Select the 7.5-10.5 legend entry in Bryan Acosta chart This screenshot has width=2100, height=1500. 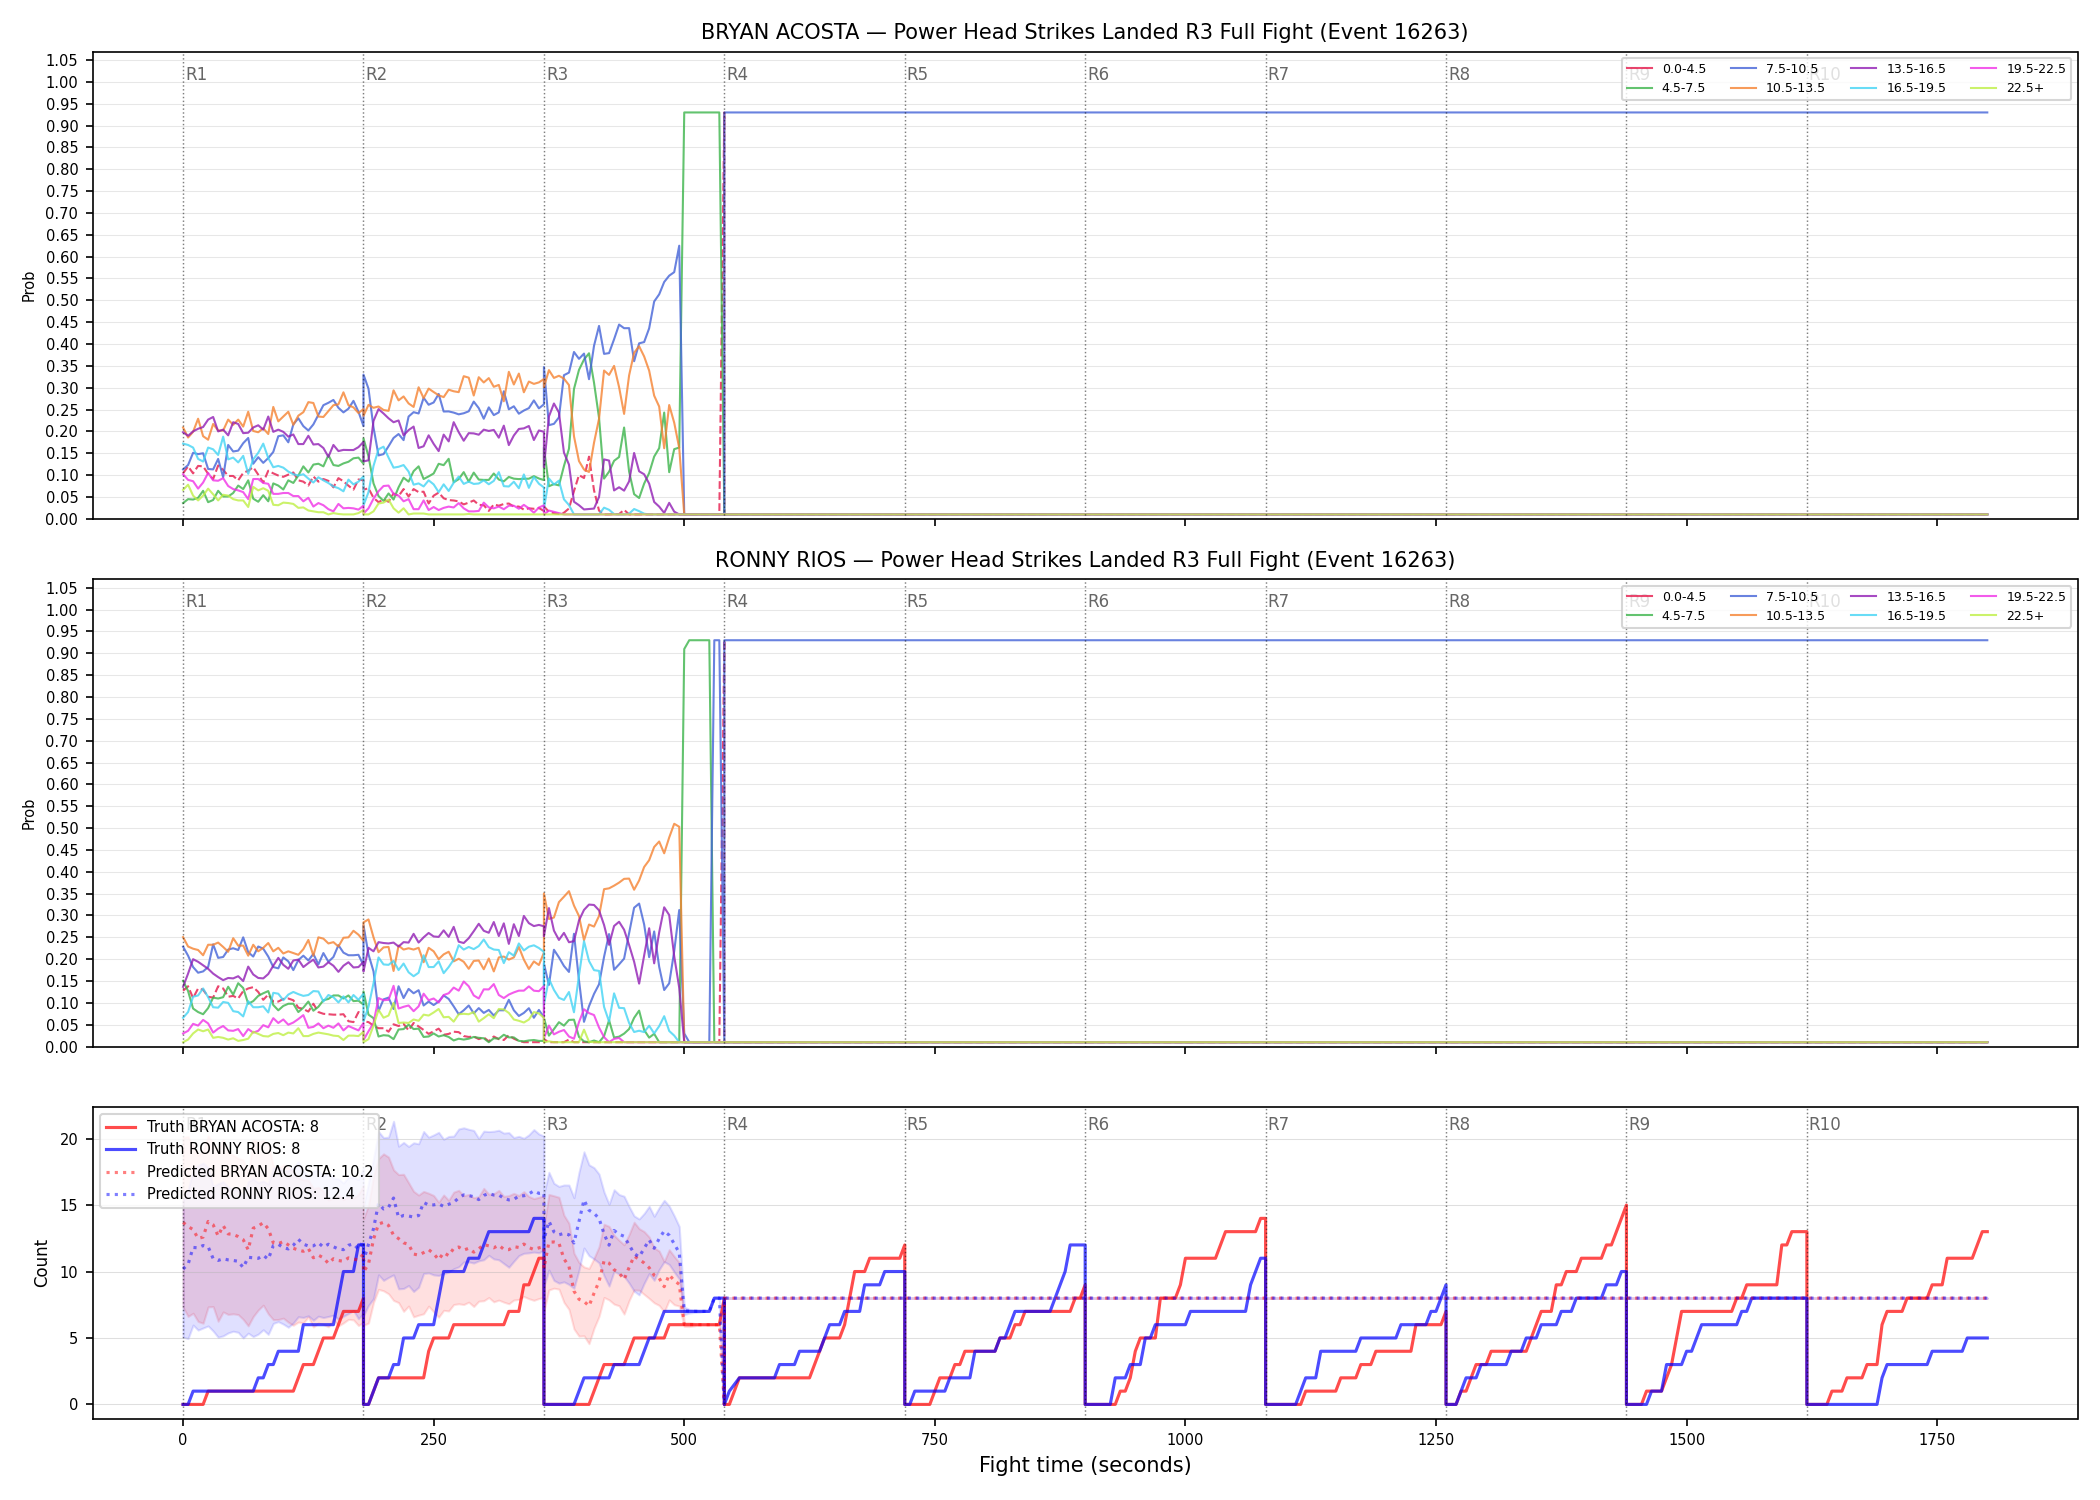tap(1774, 69)
